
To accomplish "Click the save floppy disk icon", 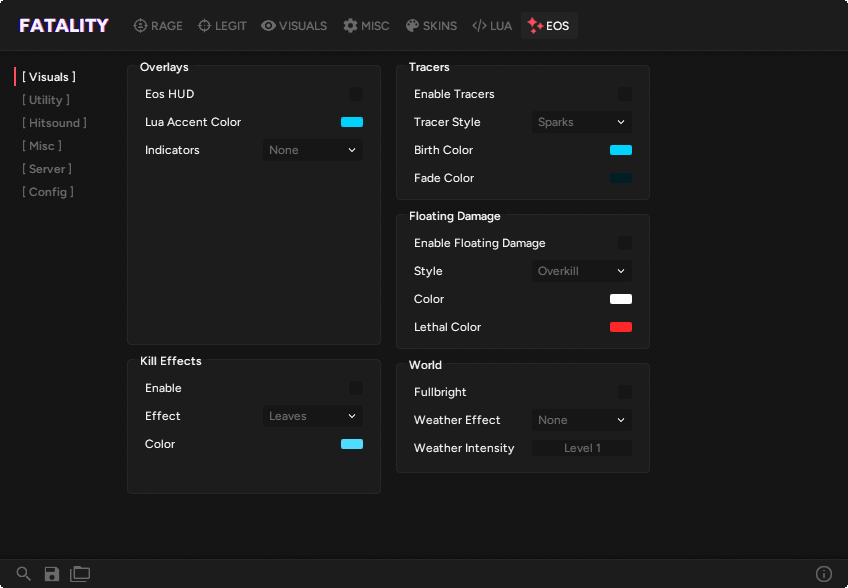I will pos(51,573).
